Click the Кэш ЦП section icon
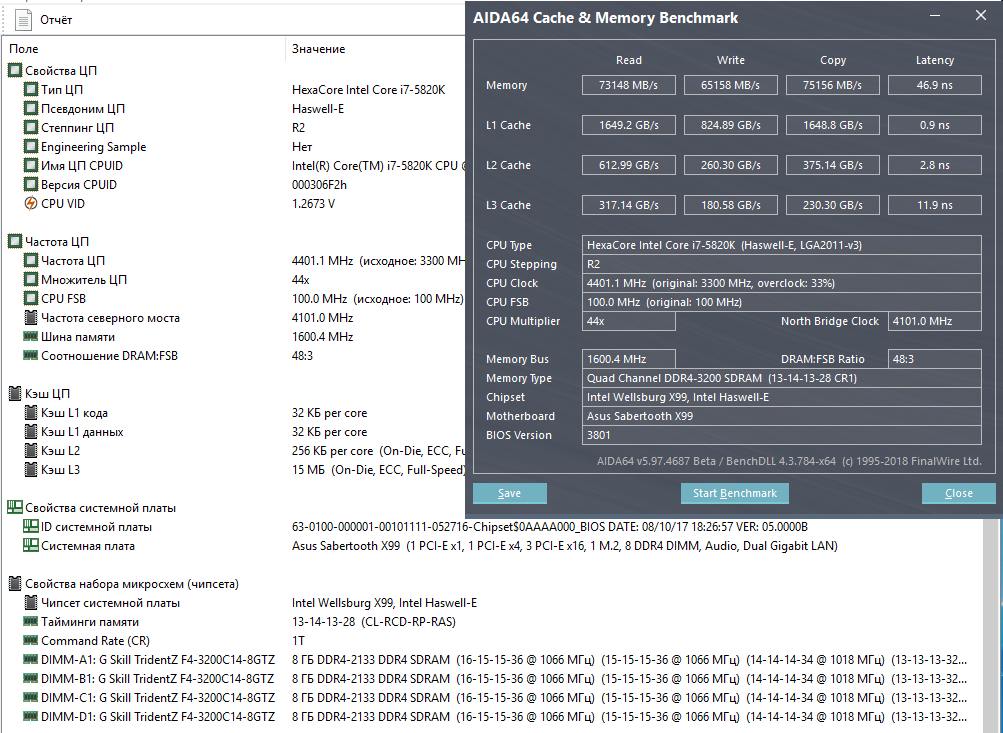This screenshot has width=1003, height=733. pos(15,393)
